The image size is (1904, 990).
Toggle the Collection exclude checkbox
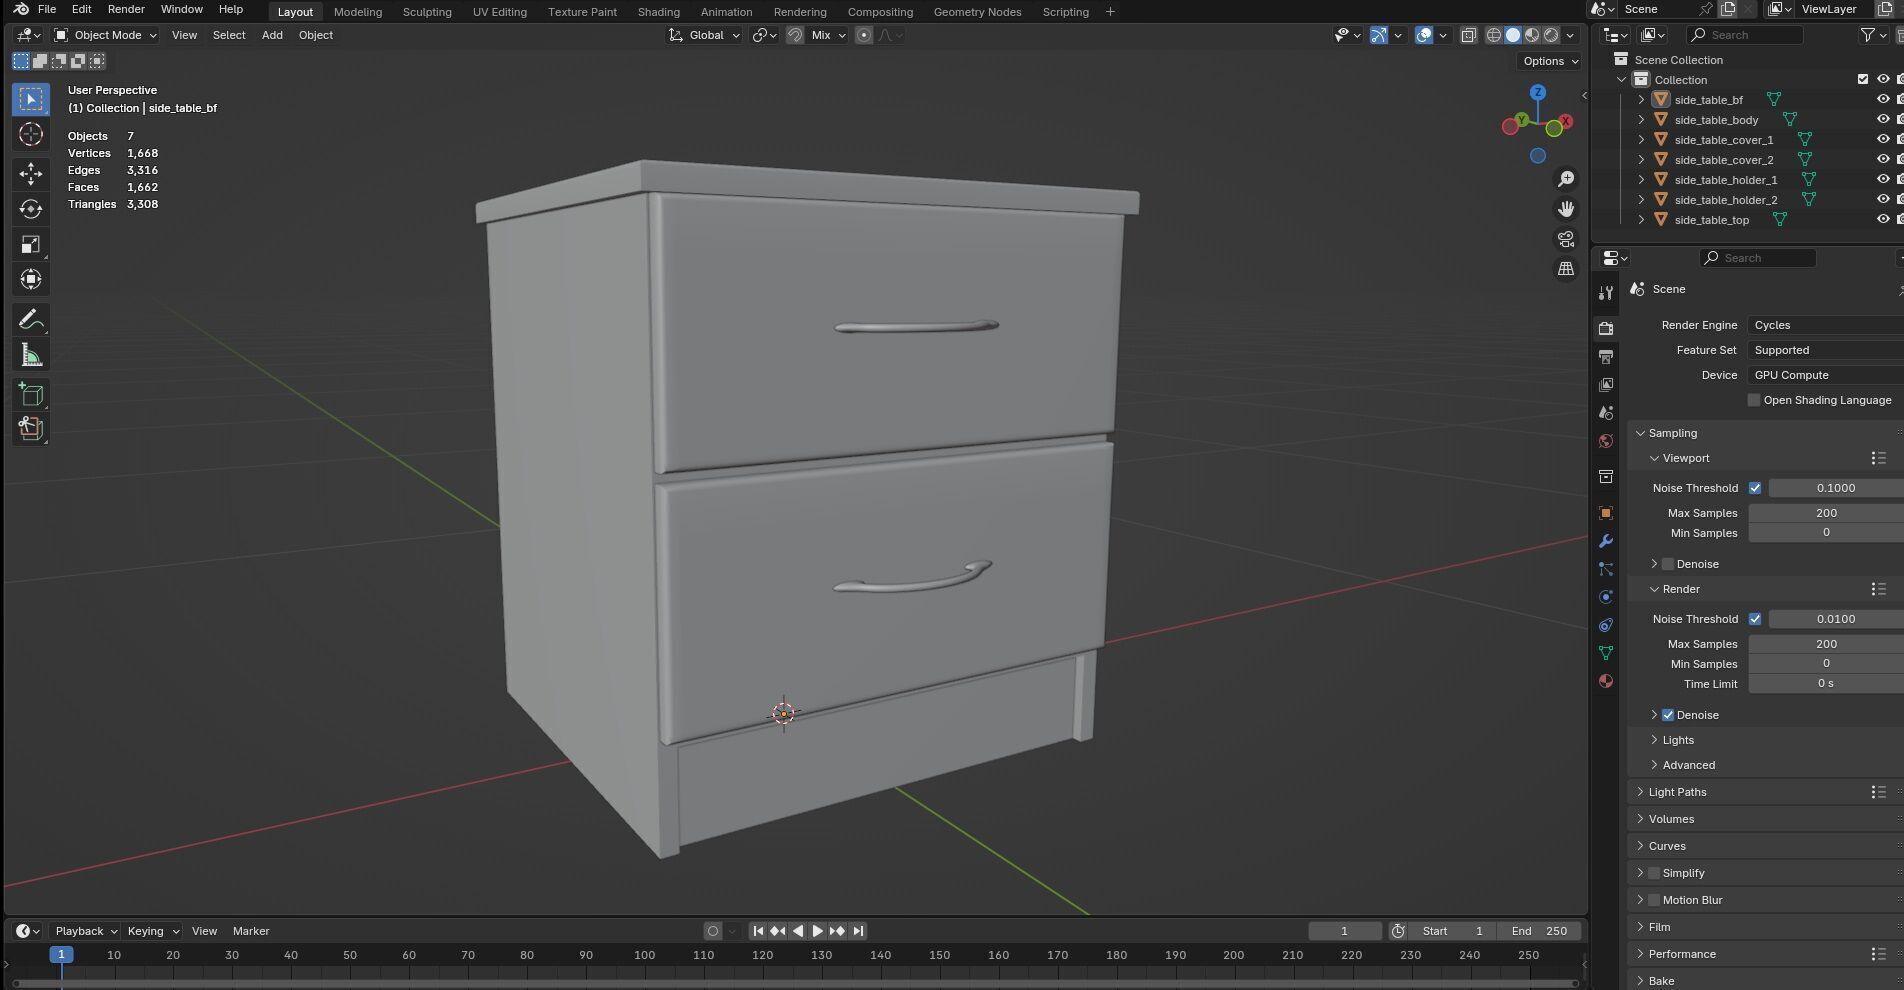[1862, 80]
